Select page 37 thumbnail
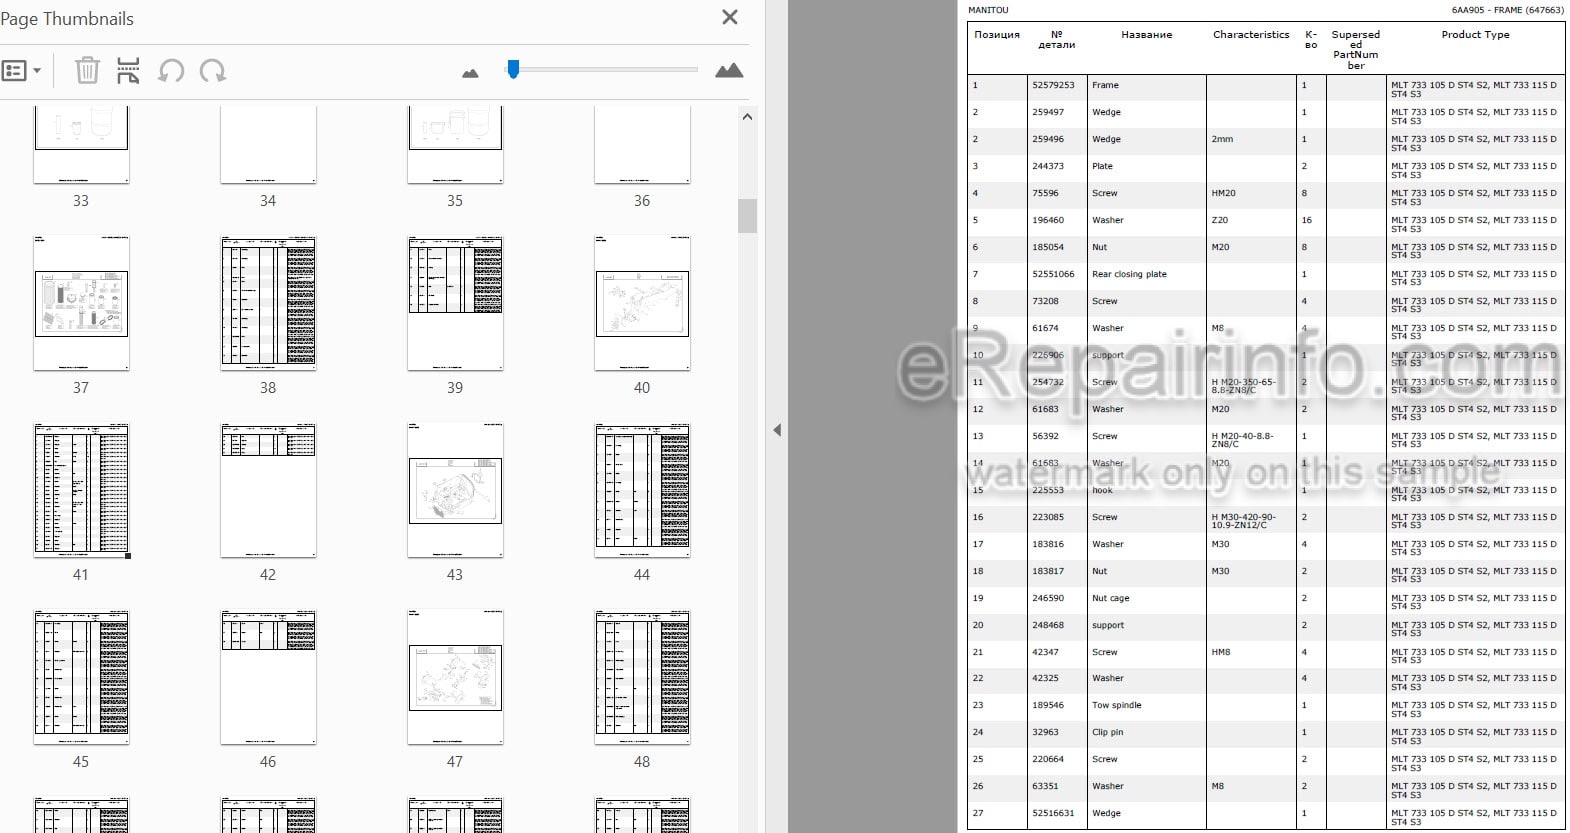 click(x=81, y=303)
